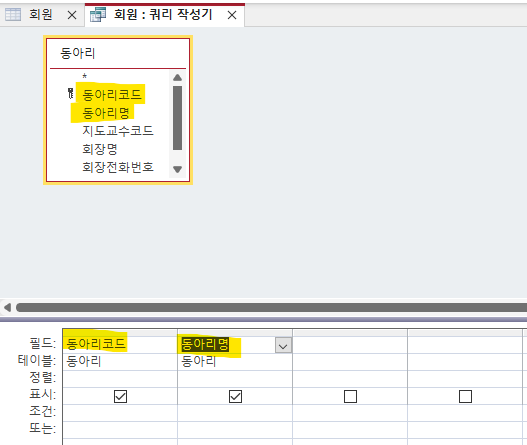Click the 조건 criteria cell for 동아리명
527x445 pixels.
(x=235, y=413)
